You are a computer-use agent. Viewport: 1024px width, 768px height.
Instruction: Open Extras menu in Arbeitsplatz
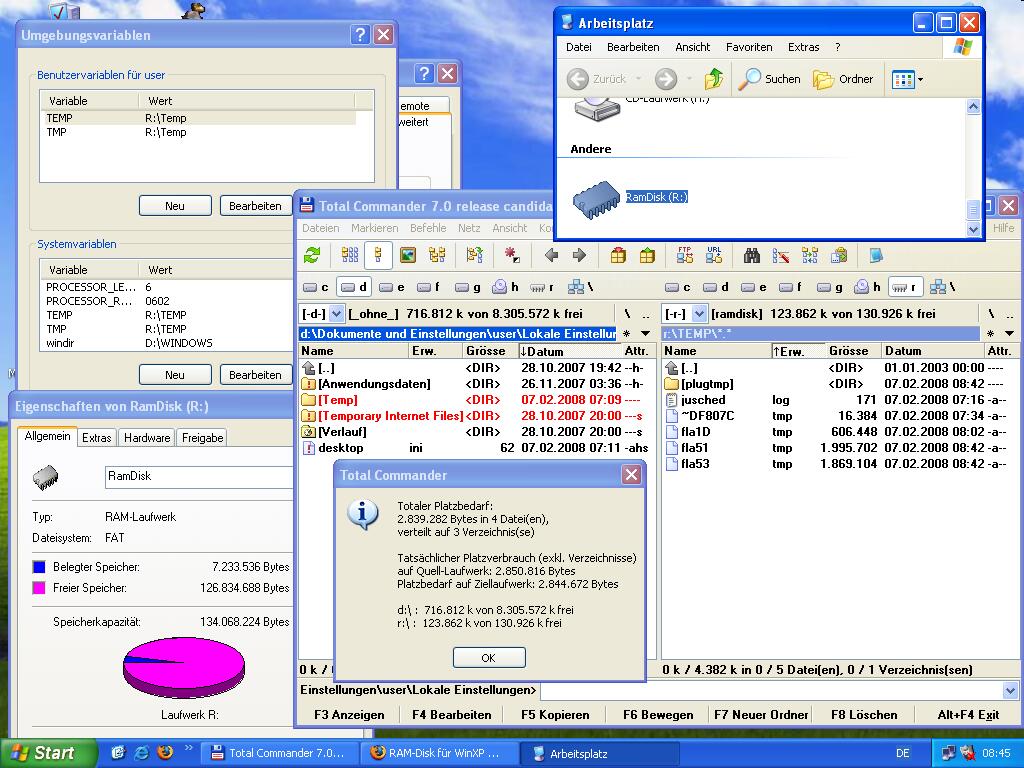click(803, 47)
